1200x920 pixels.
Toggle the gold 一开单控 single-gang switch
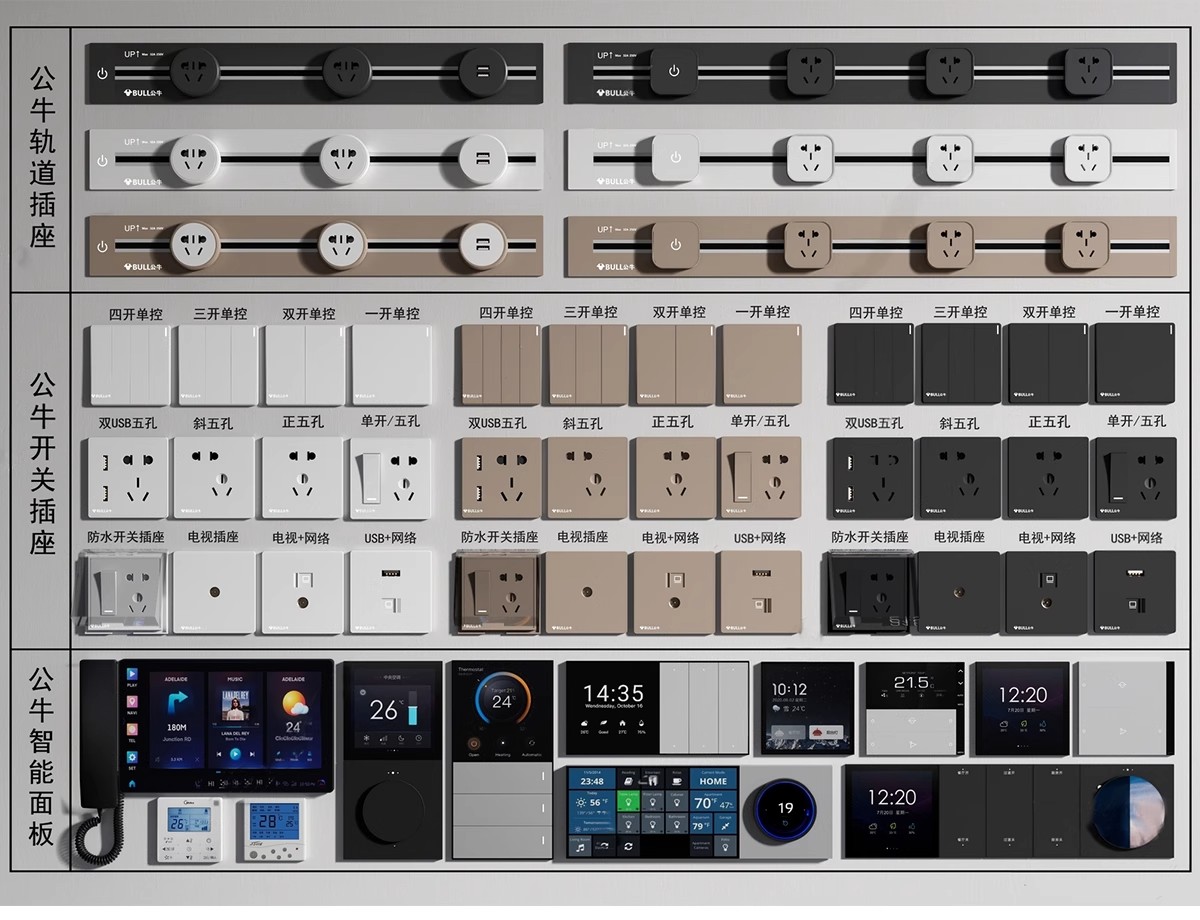click(762, 365)
